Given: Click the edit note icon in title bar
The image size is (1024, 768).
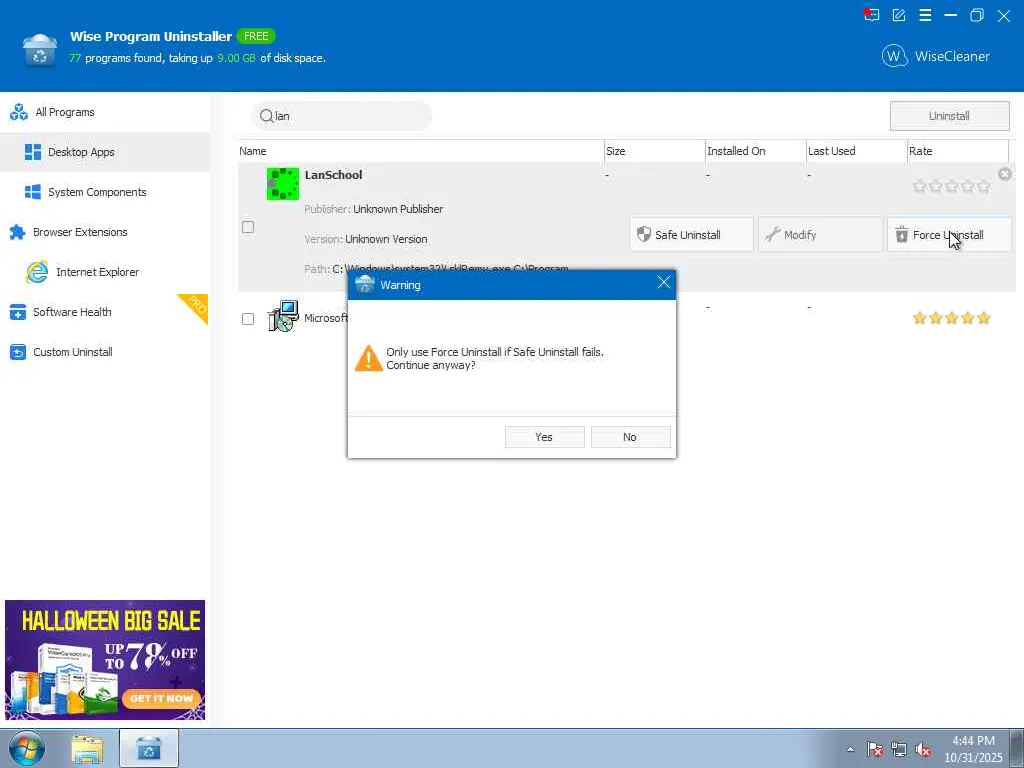Looking at the screenshot, I should pyautogui.click(x=899, y=15).
